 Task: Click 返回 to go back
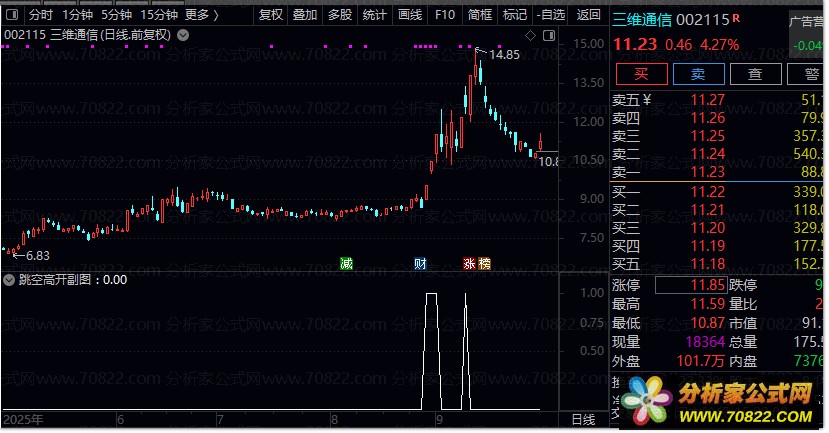point(588,14)
